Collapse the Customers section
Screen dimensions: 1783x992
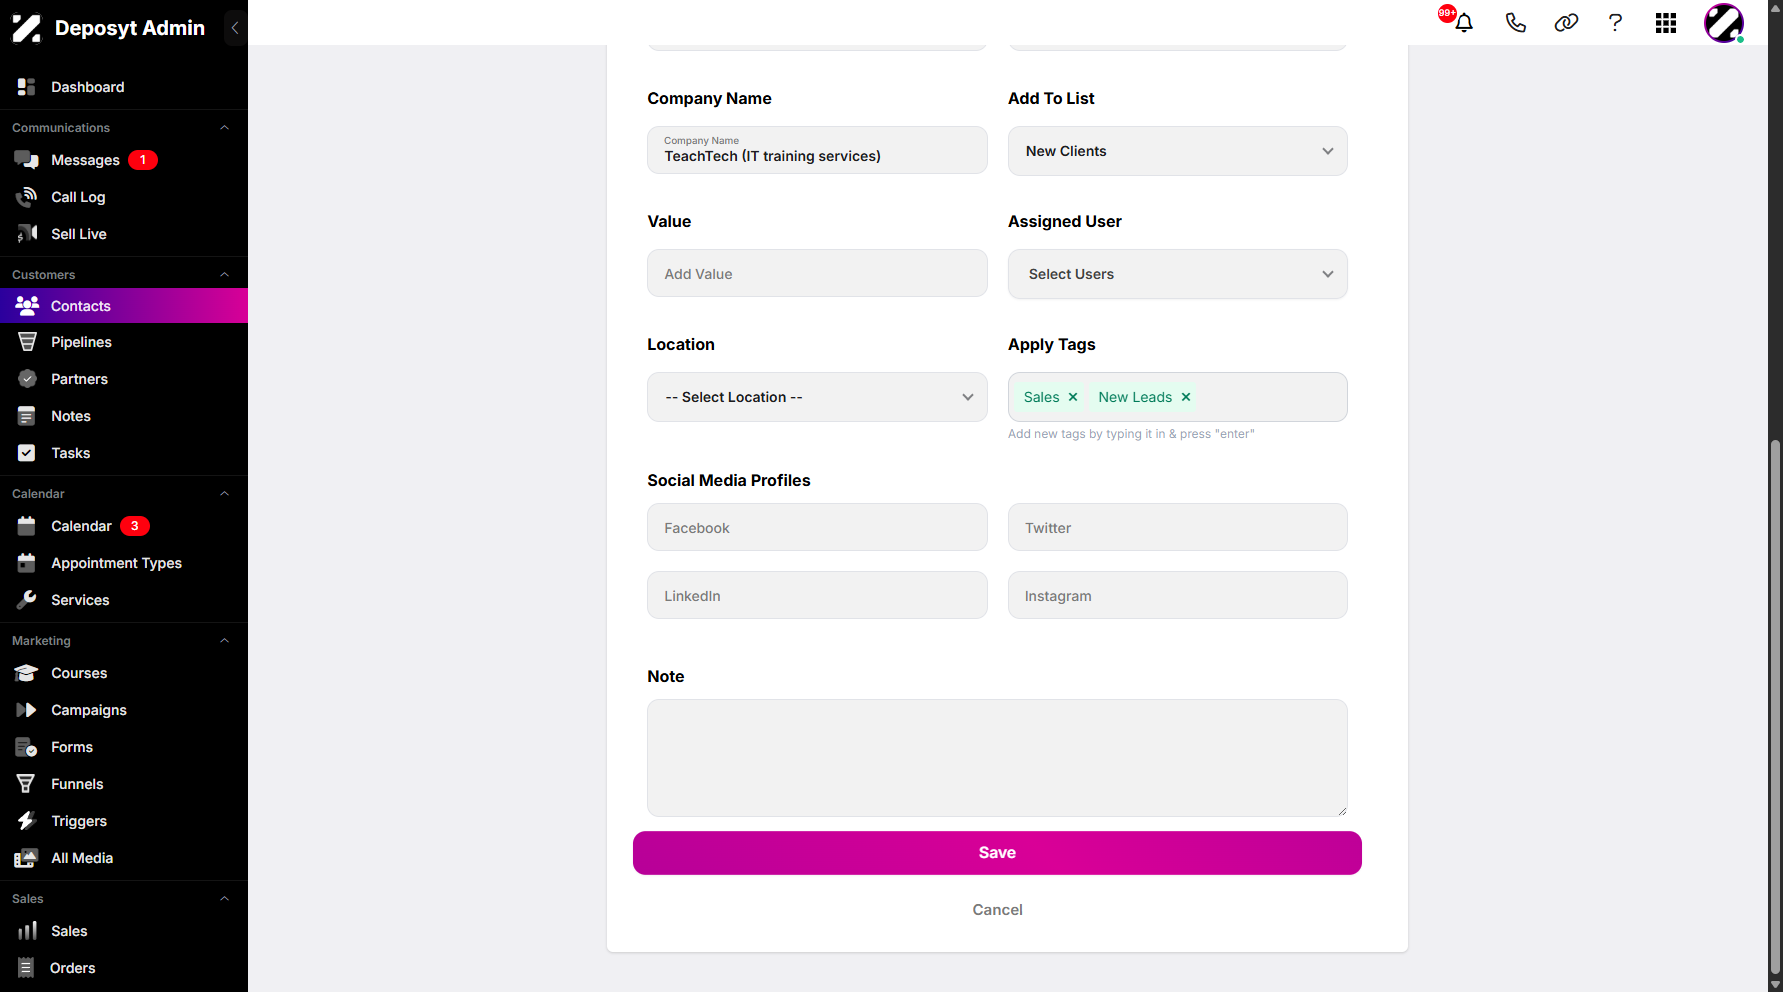(224, 275)
